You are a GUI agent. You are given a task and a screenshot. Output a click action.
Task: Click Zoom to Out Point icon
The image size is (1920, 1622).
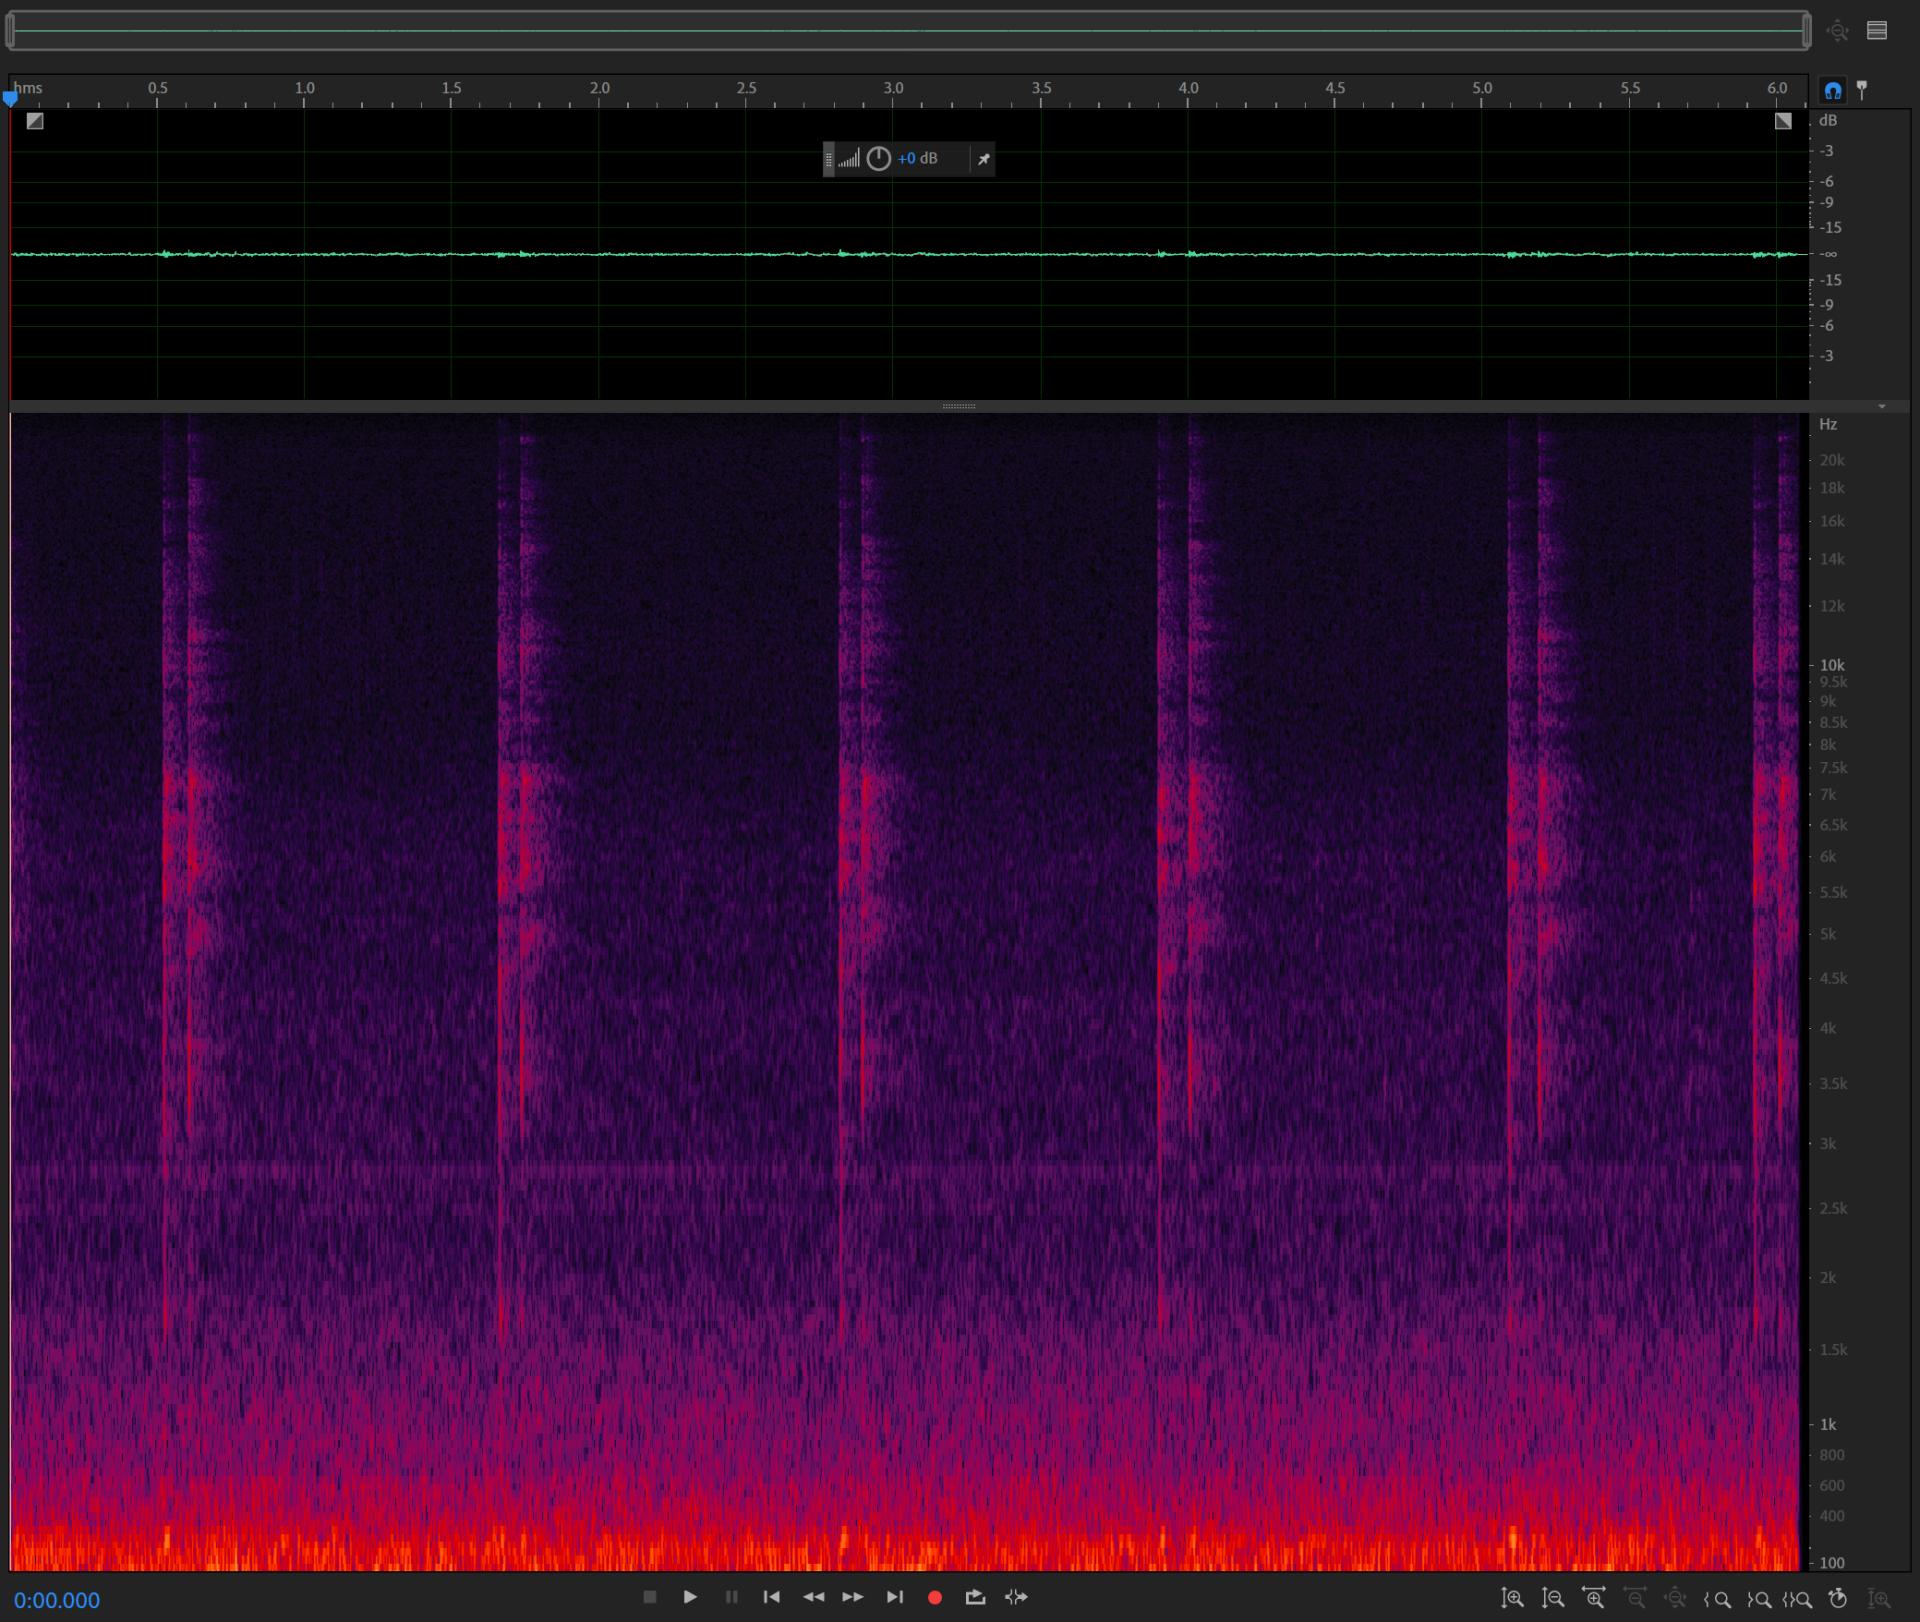[1758, 1599]
